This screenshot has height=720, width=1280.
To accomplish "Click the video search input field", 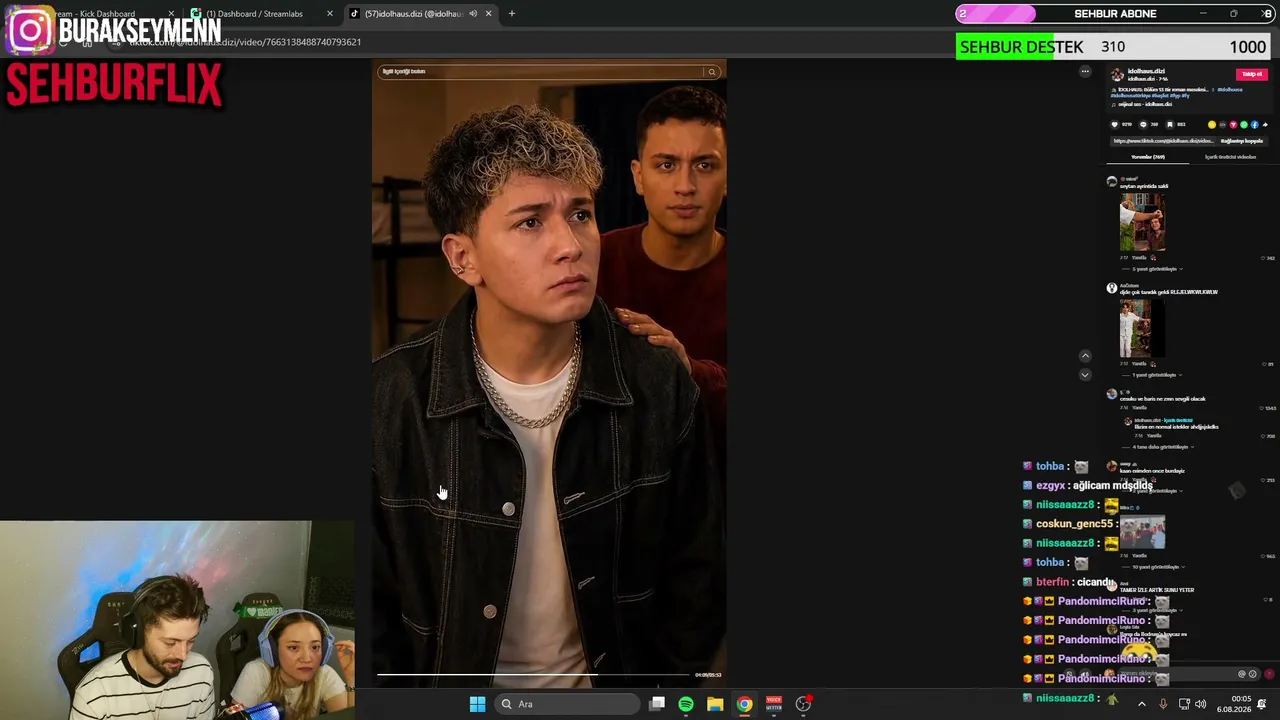I will coord(541,72).
